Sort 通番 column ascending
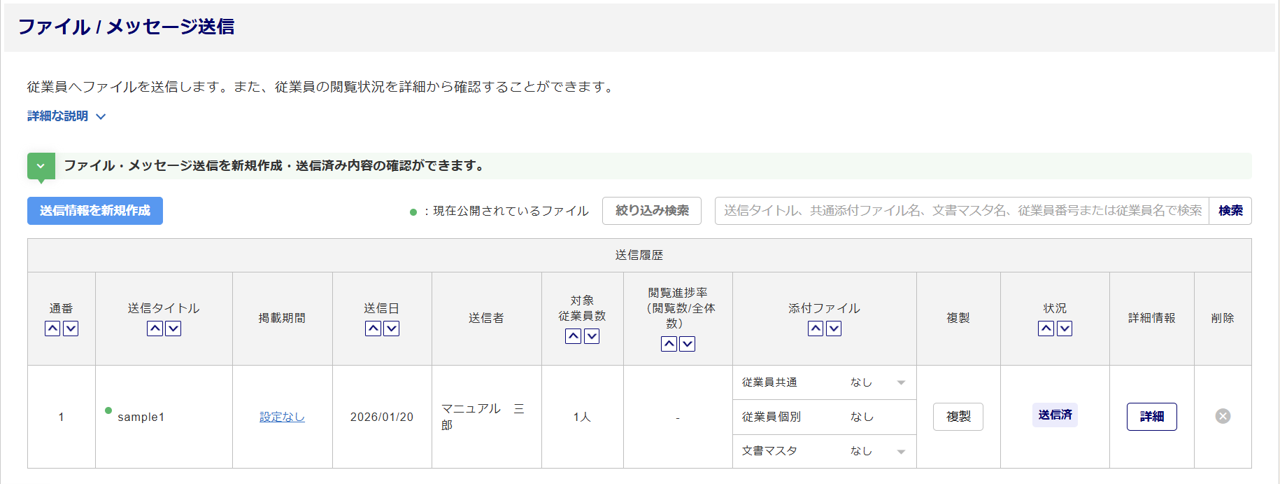1280x484 pixels. (x=53, y=328)
